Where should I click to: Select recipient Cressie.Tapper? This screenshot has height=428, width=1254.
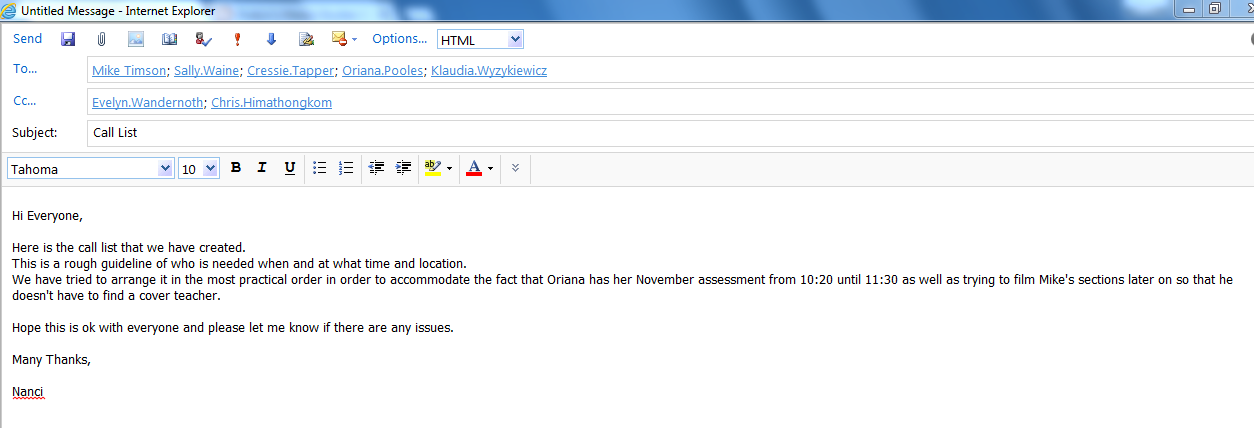coord(290,71)
